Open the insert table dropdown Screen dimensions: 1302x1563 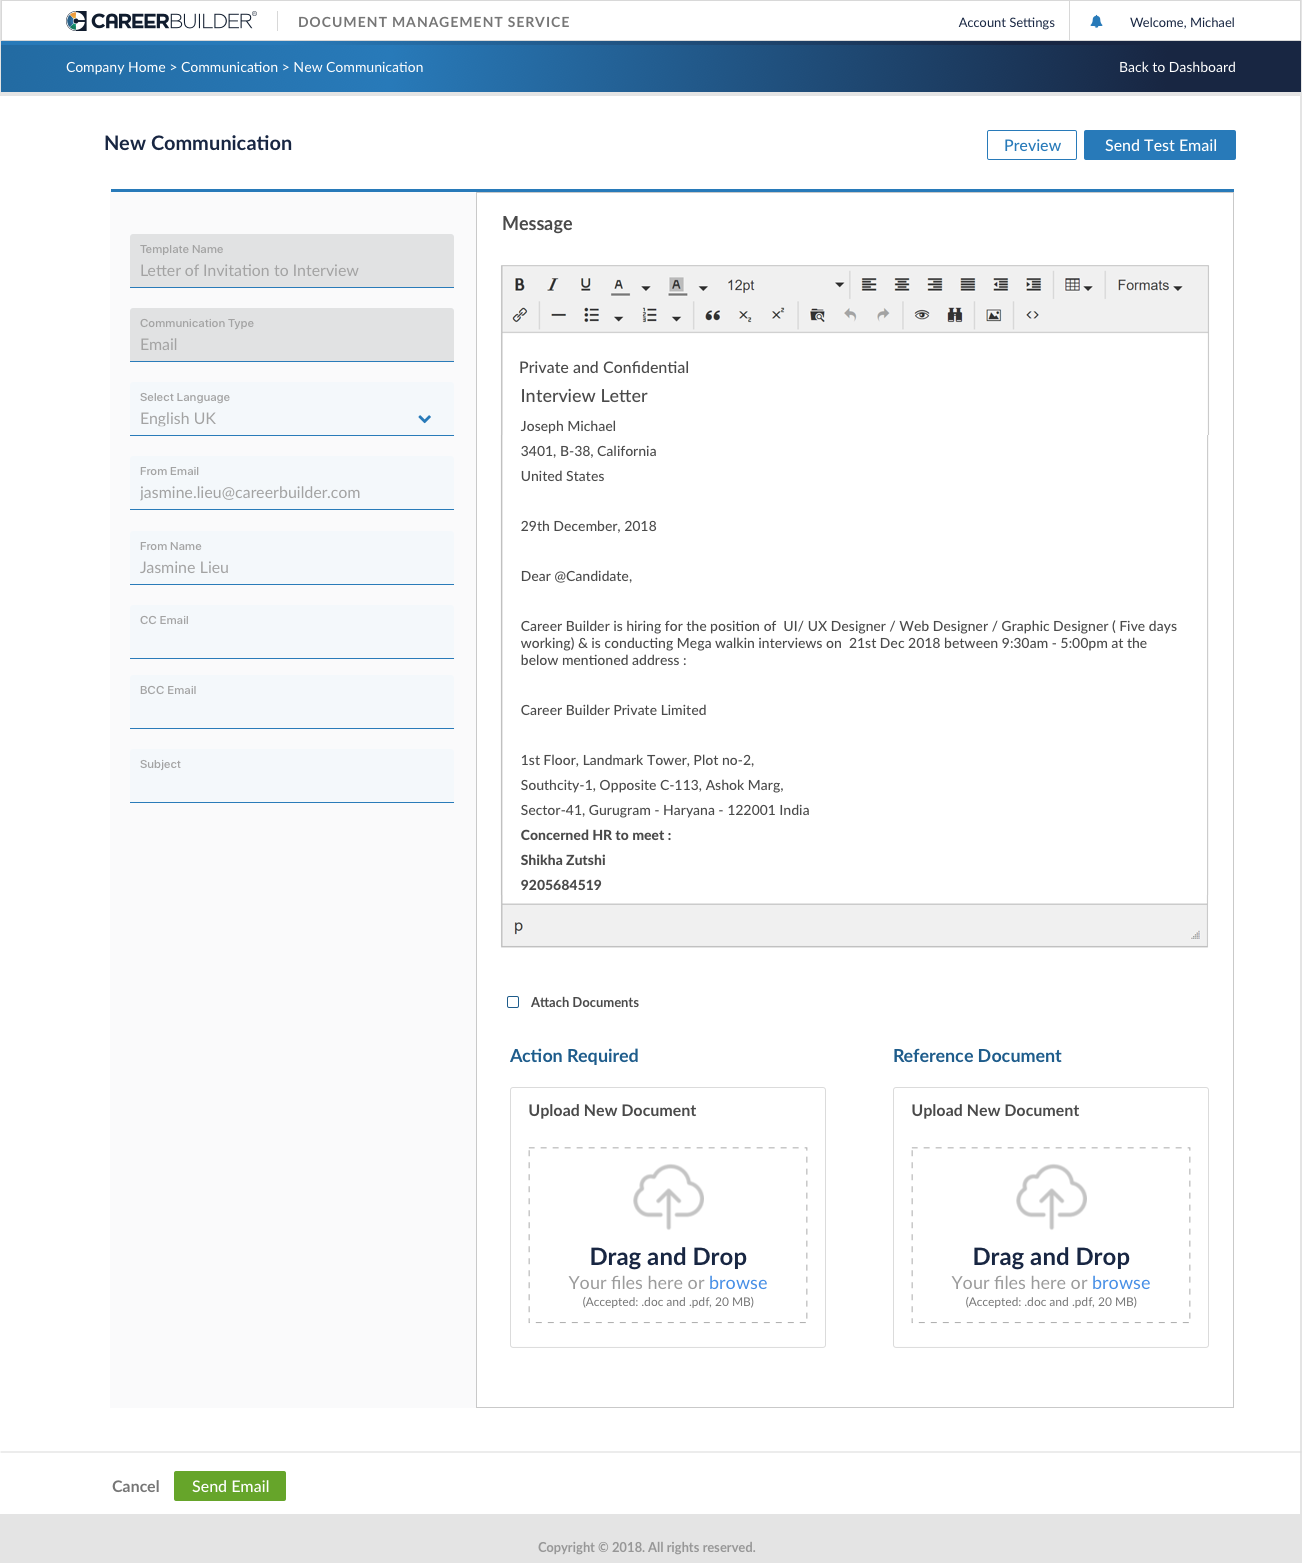[1079, 285]
